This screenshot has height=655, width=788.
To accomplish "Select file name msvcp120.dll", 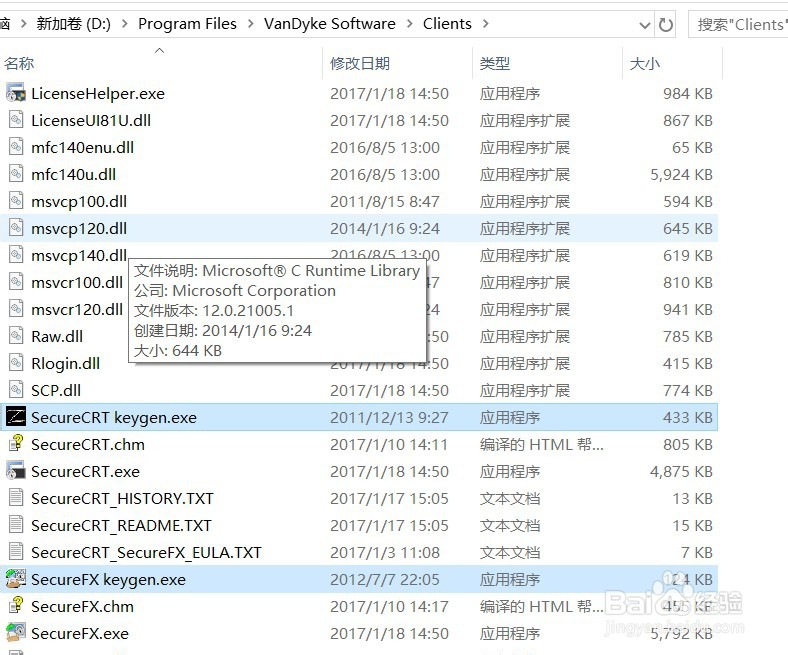I will point(79,228).
